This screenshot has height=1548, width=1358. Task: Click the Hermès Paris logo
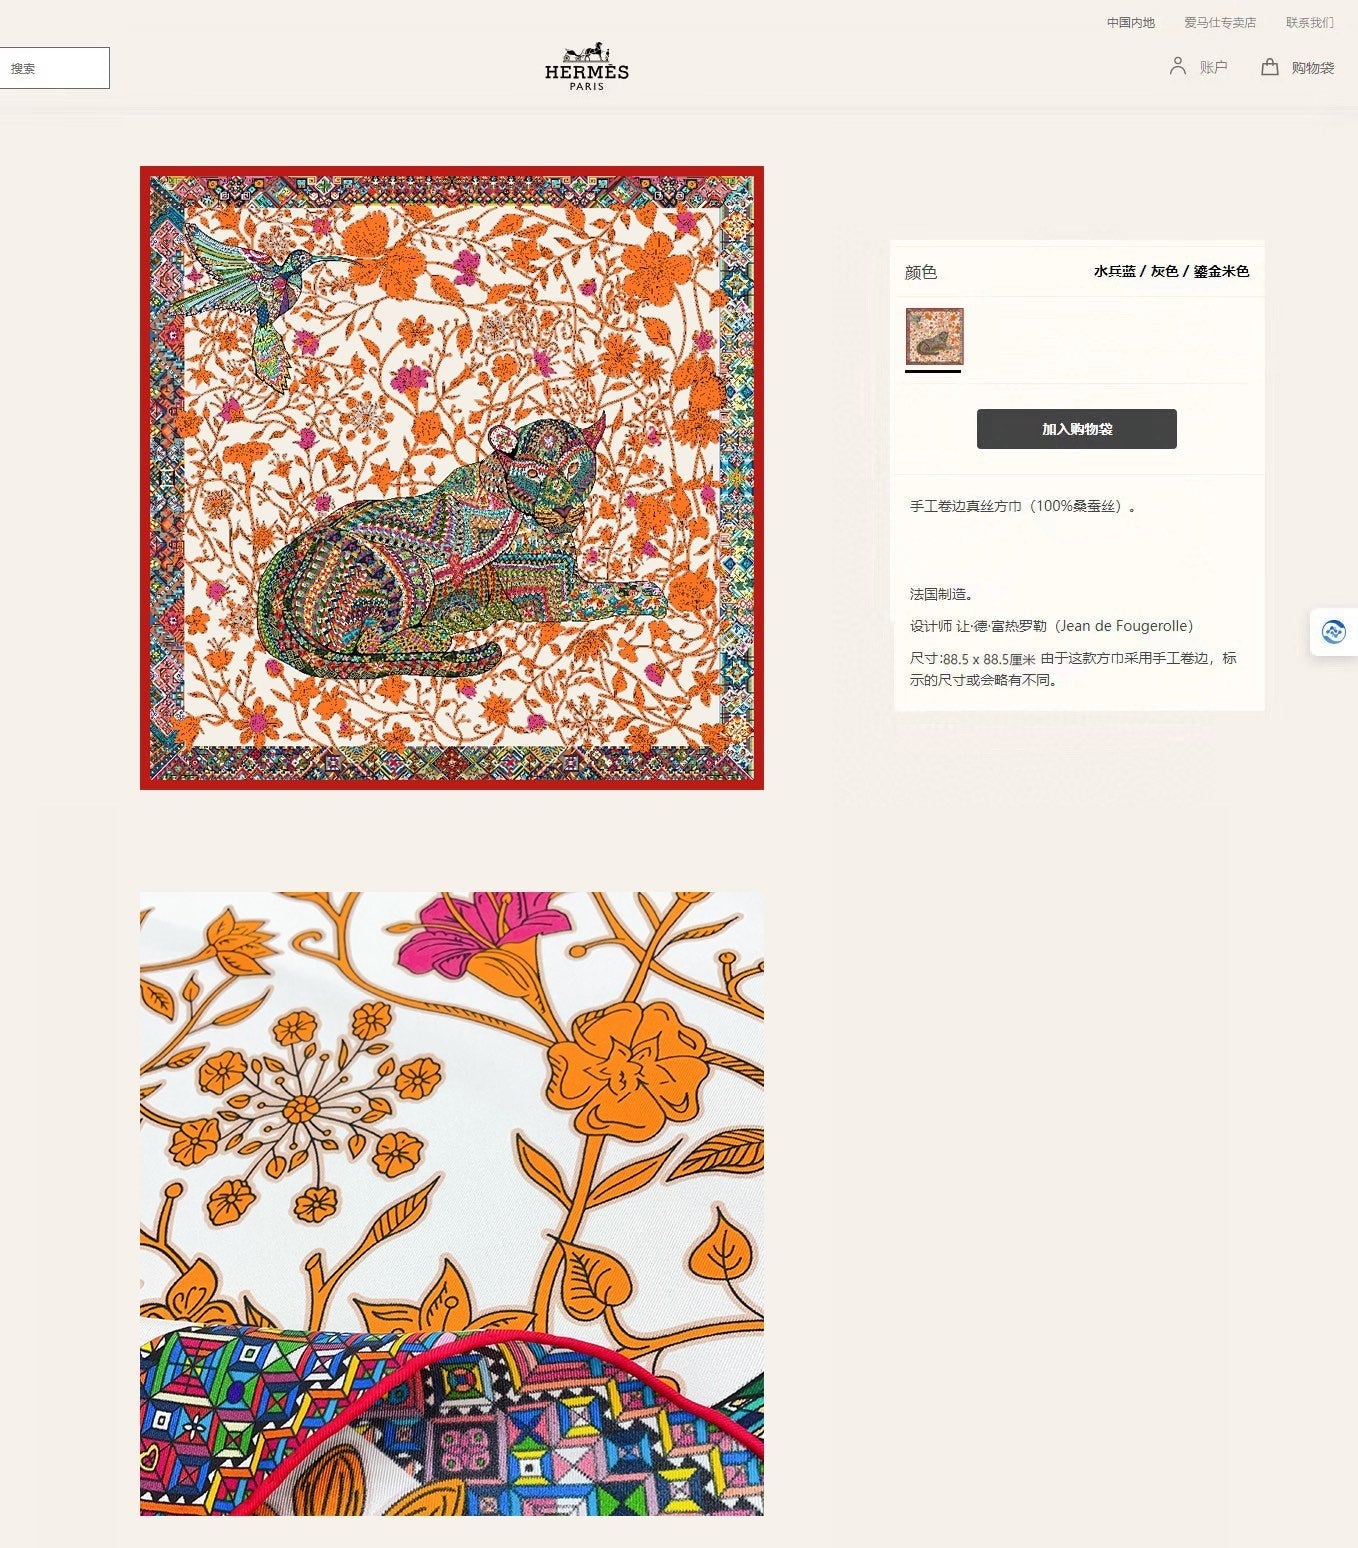coord(587,67)
